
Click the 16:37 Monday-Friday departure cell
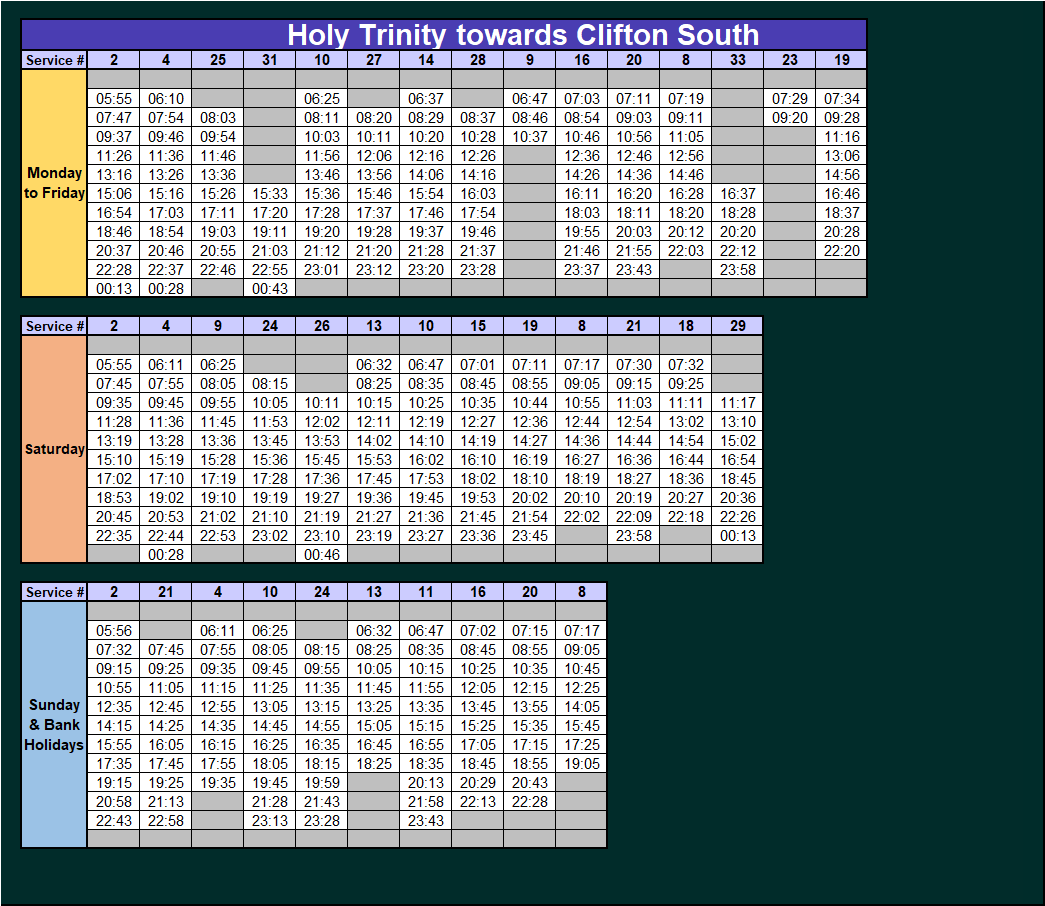738,194
